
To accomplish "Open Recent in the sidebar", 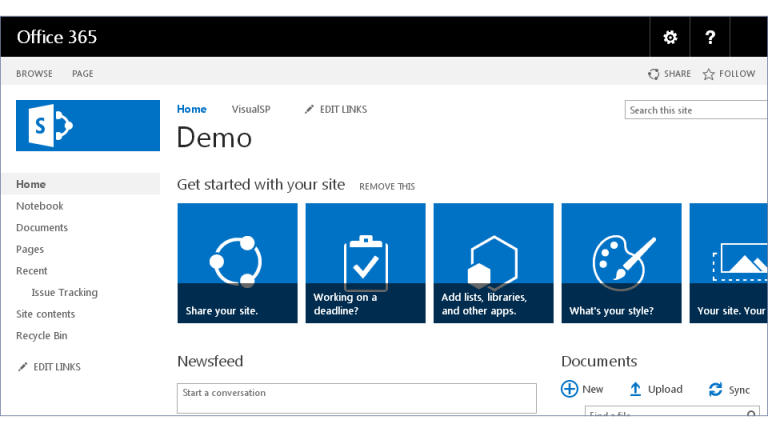I will click(32, 271).
